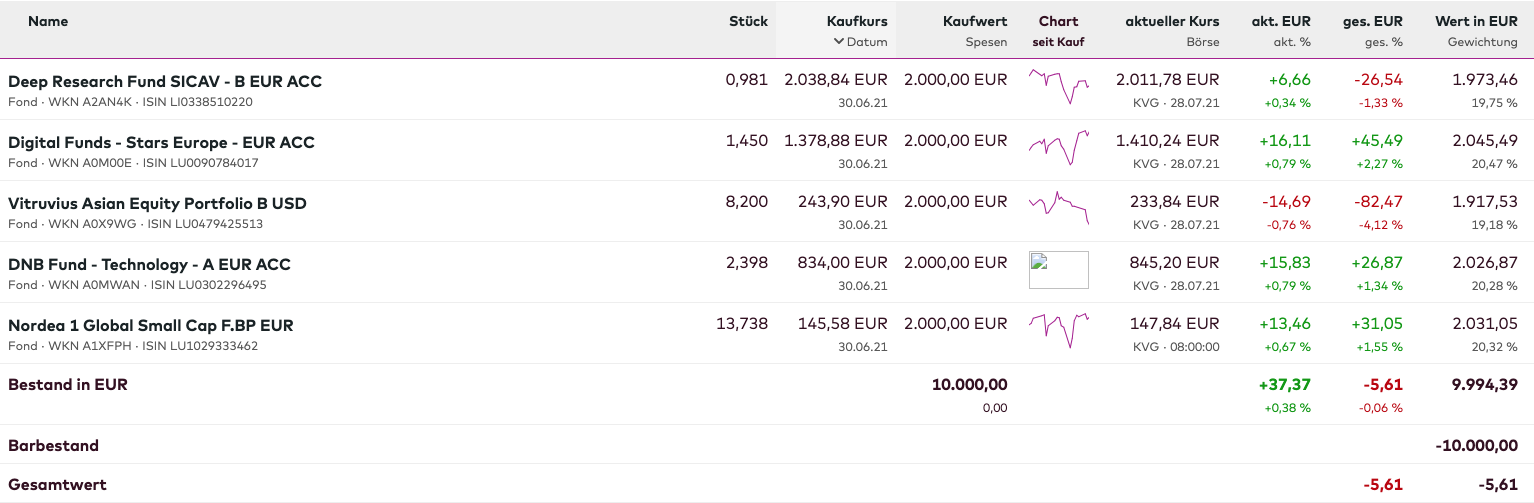
Task: Sort by the 'ges. EUR' column header
Action: (x=1373, y=21)
